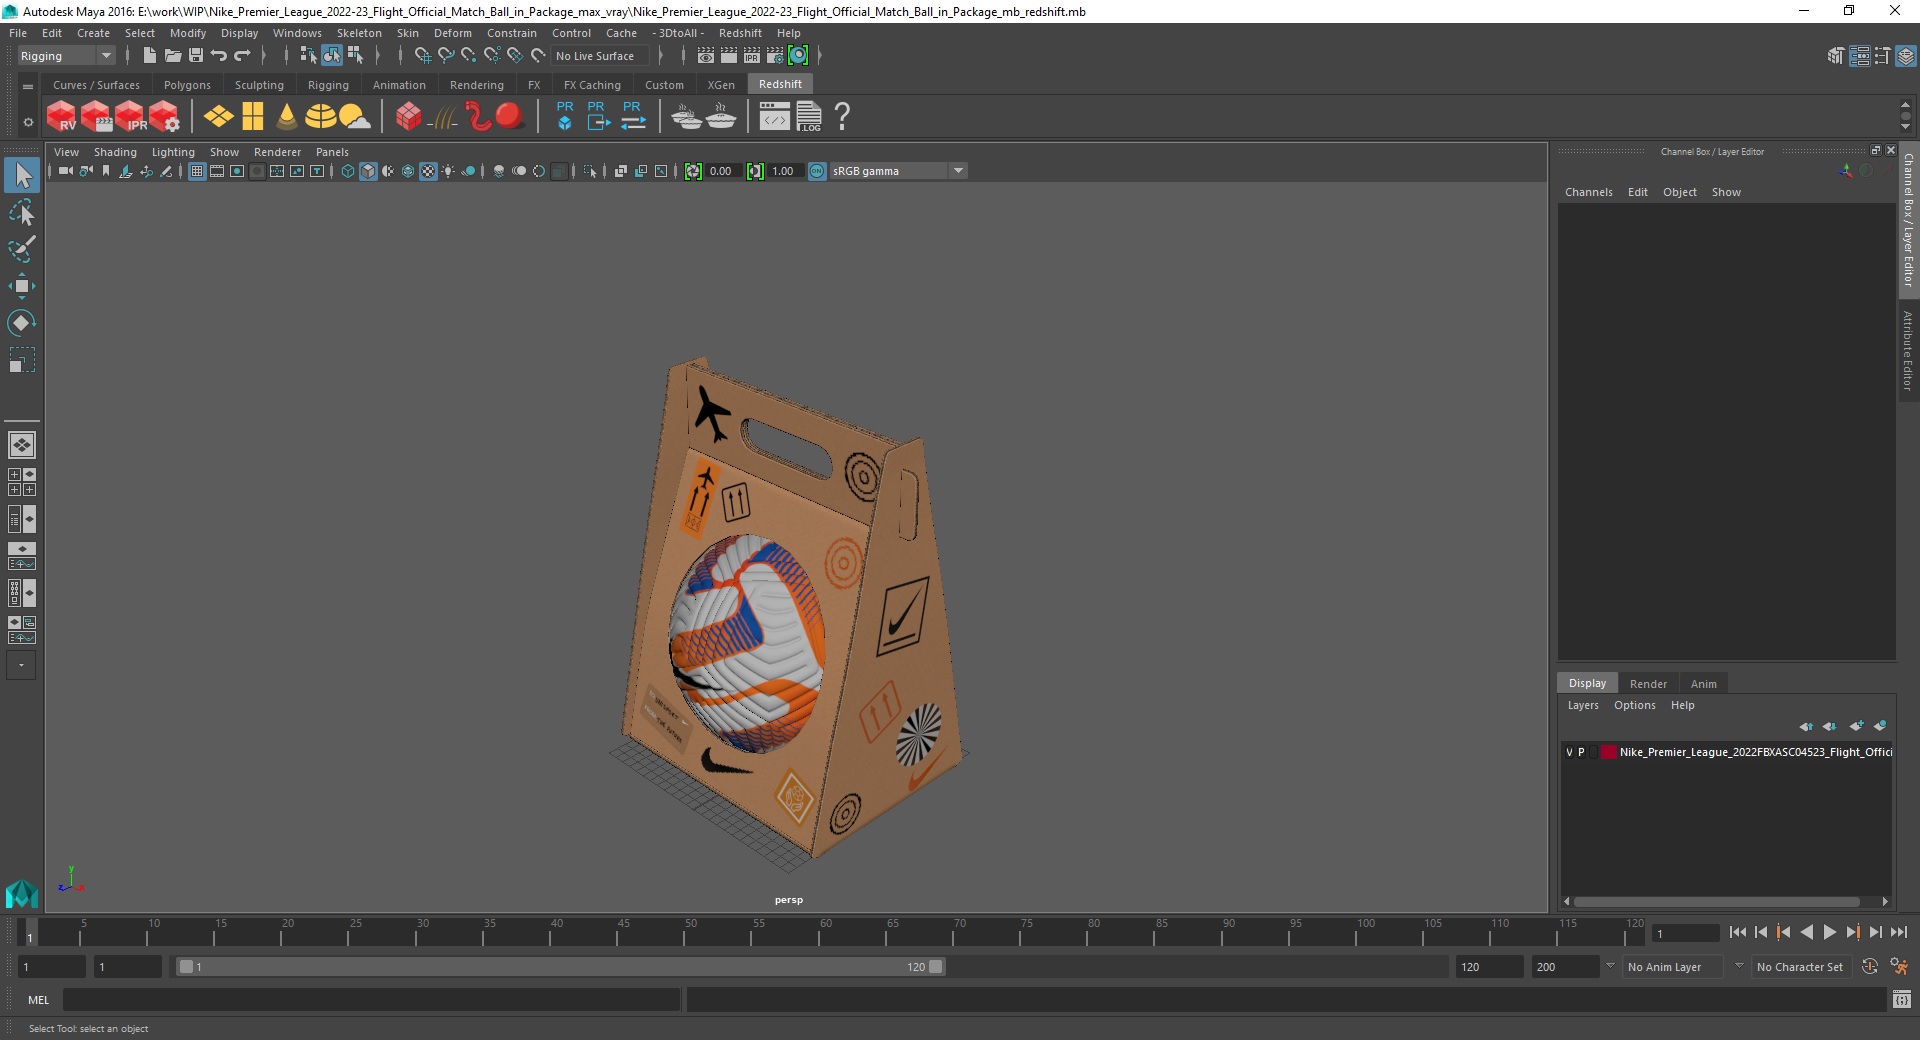Toggle viewport film gate display
This screenshot has height=1040, width=1920.
point(217,171)
